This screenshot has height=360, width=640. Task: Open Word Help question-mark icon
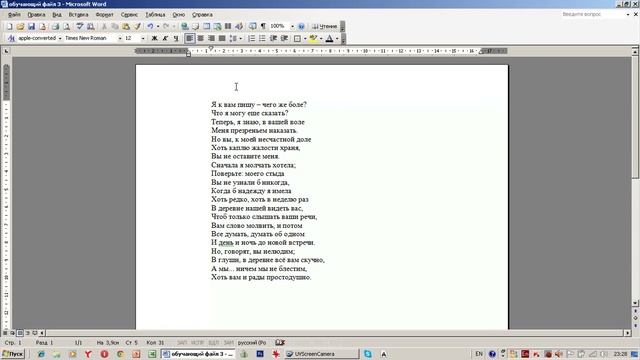[301, 26]
